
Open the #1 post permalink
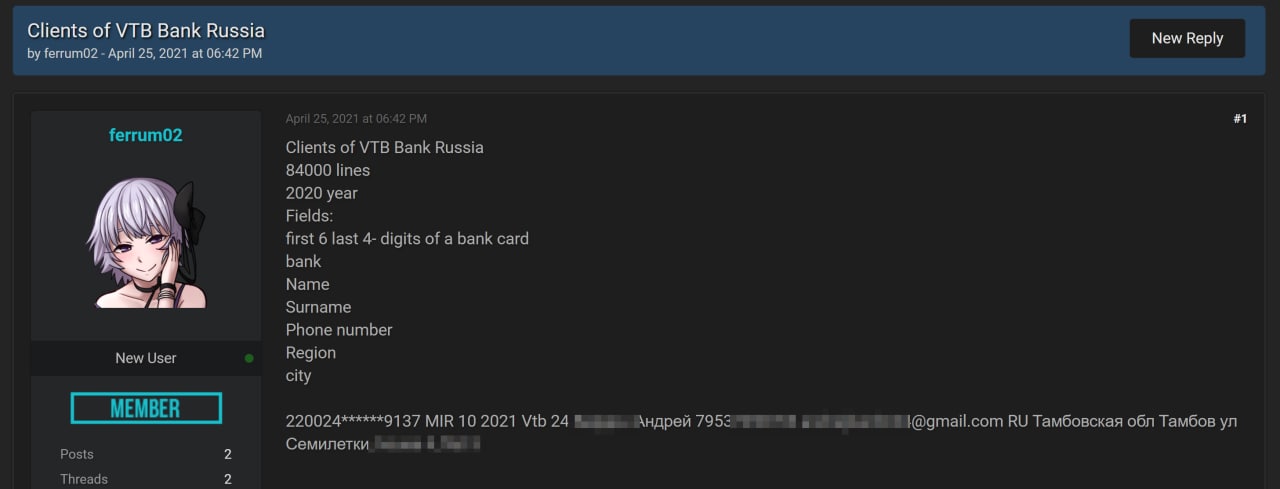[x=1240, y=119]
